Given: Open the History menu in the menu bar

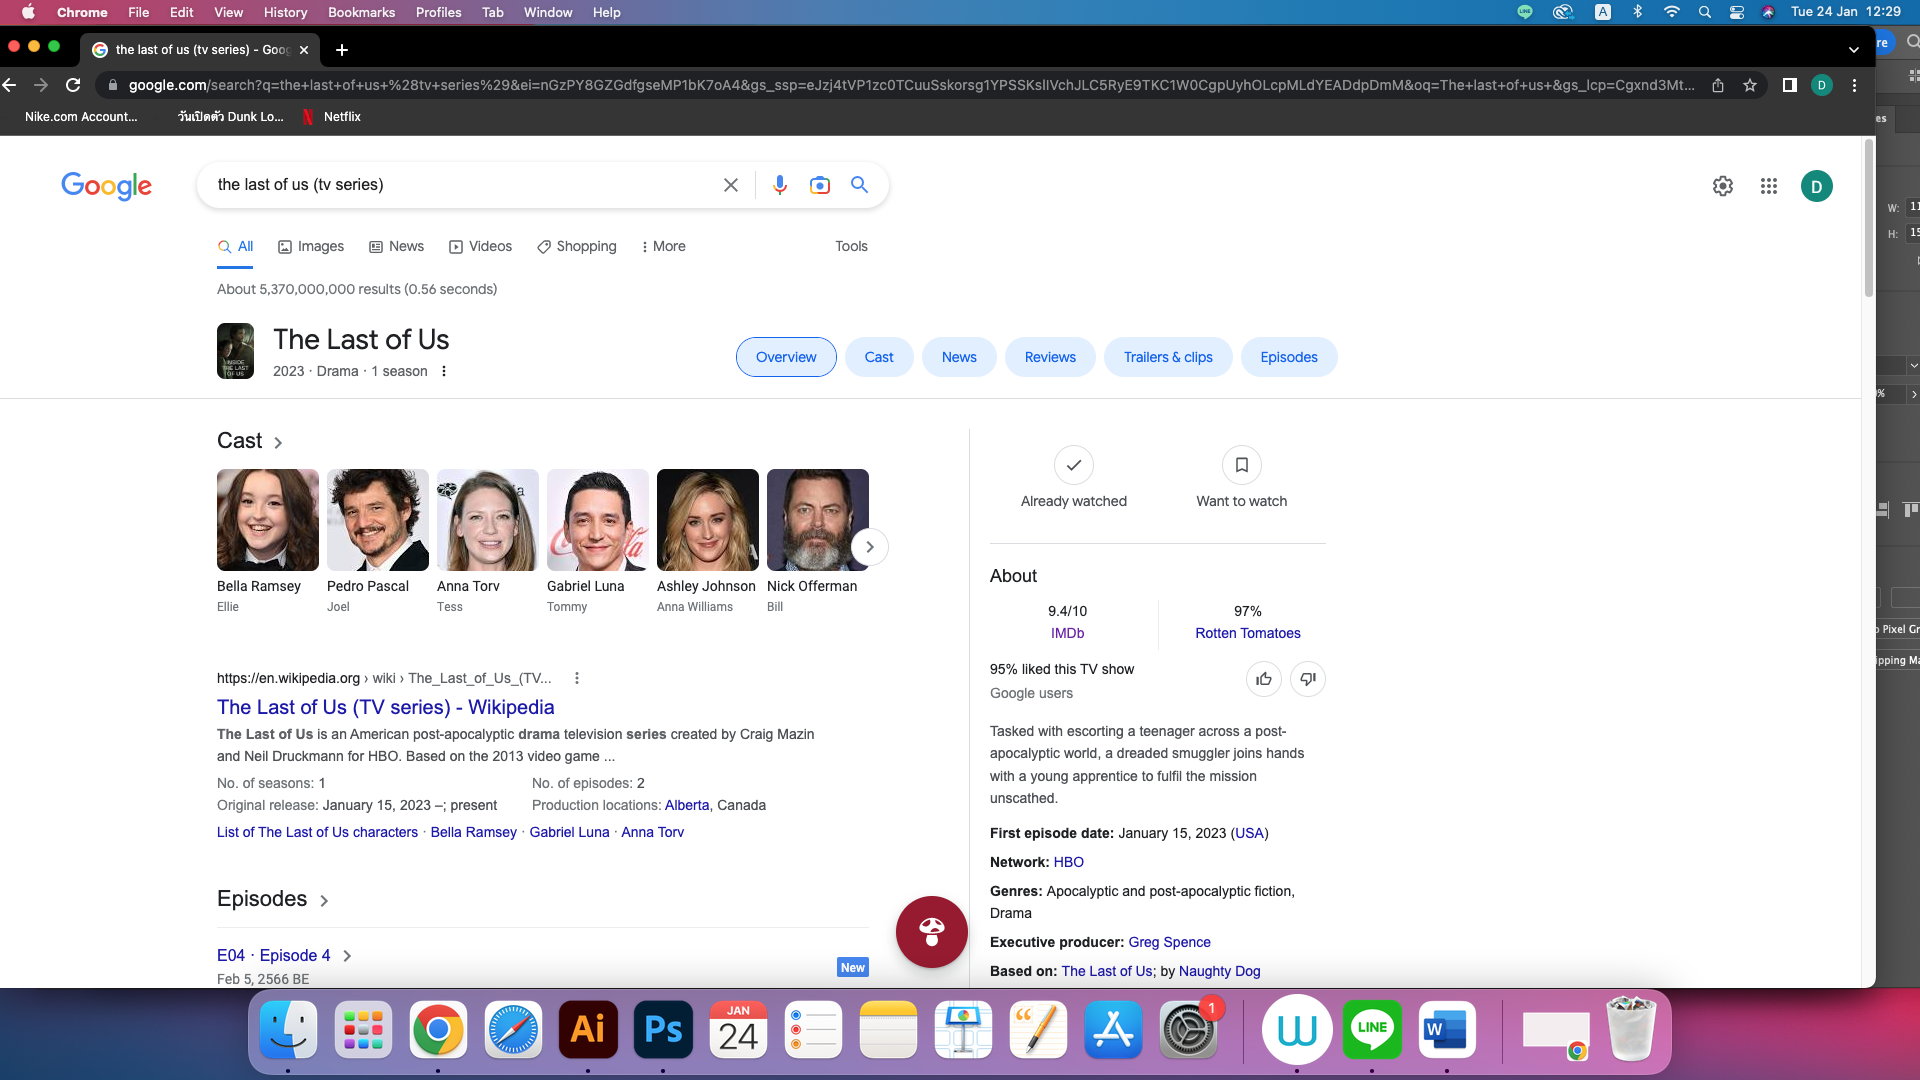Looking at the screenshot, I should [x=285, y=12].
